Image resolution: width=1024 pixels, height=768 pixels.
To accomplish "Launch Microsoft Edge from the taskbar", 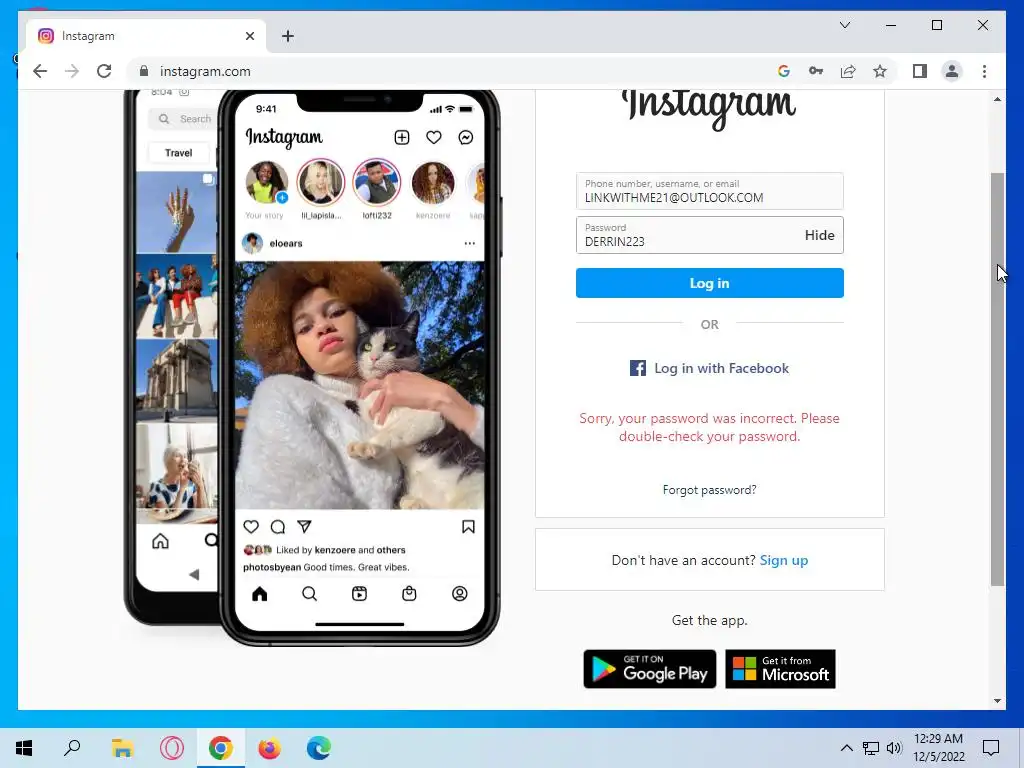I will 319,748.
